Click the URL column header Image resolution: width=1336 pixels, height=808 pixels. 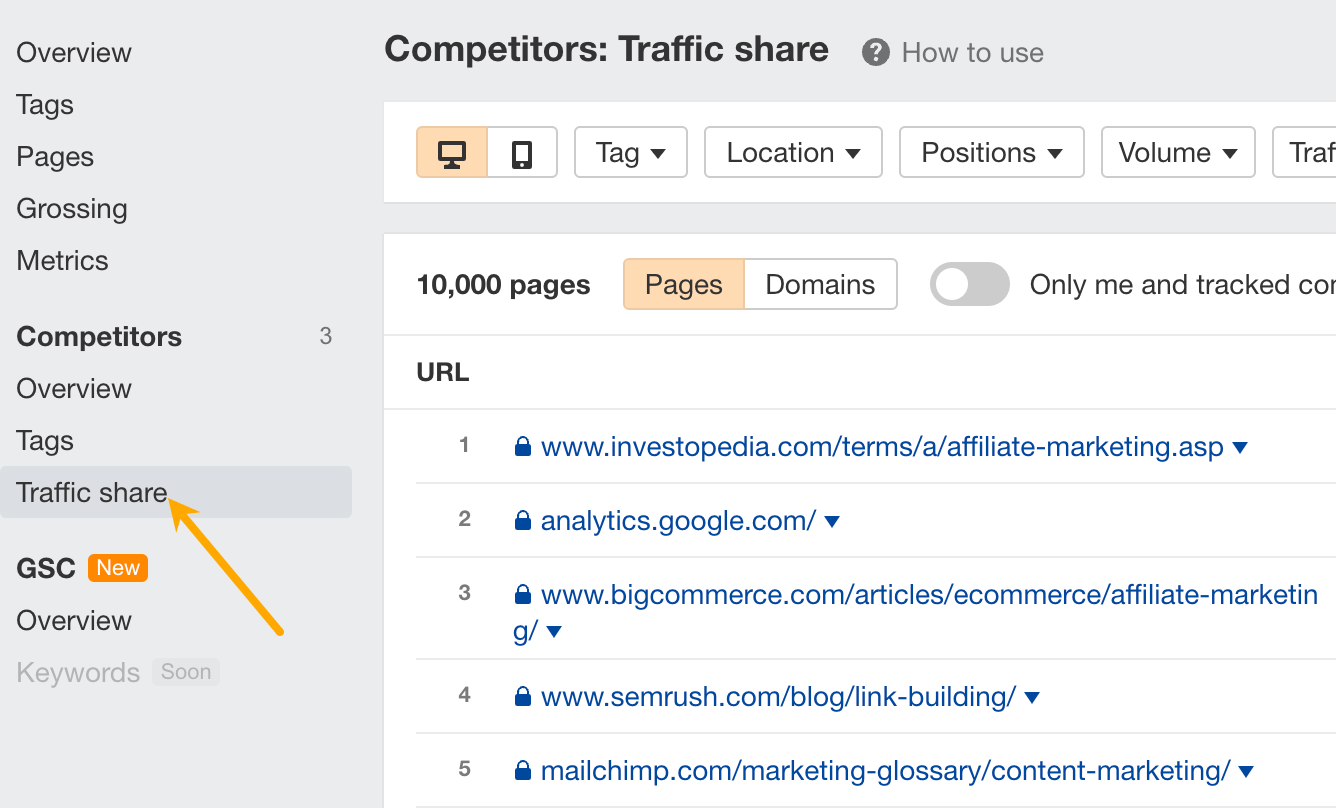[442, 371]
